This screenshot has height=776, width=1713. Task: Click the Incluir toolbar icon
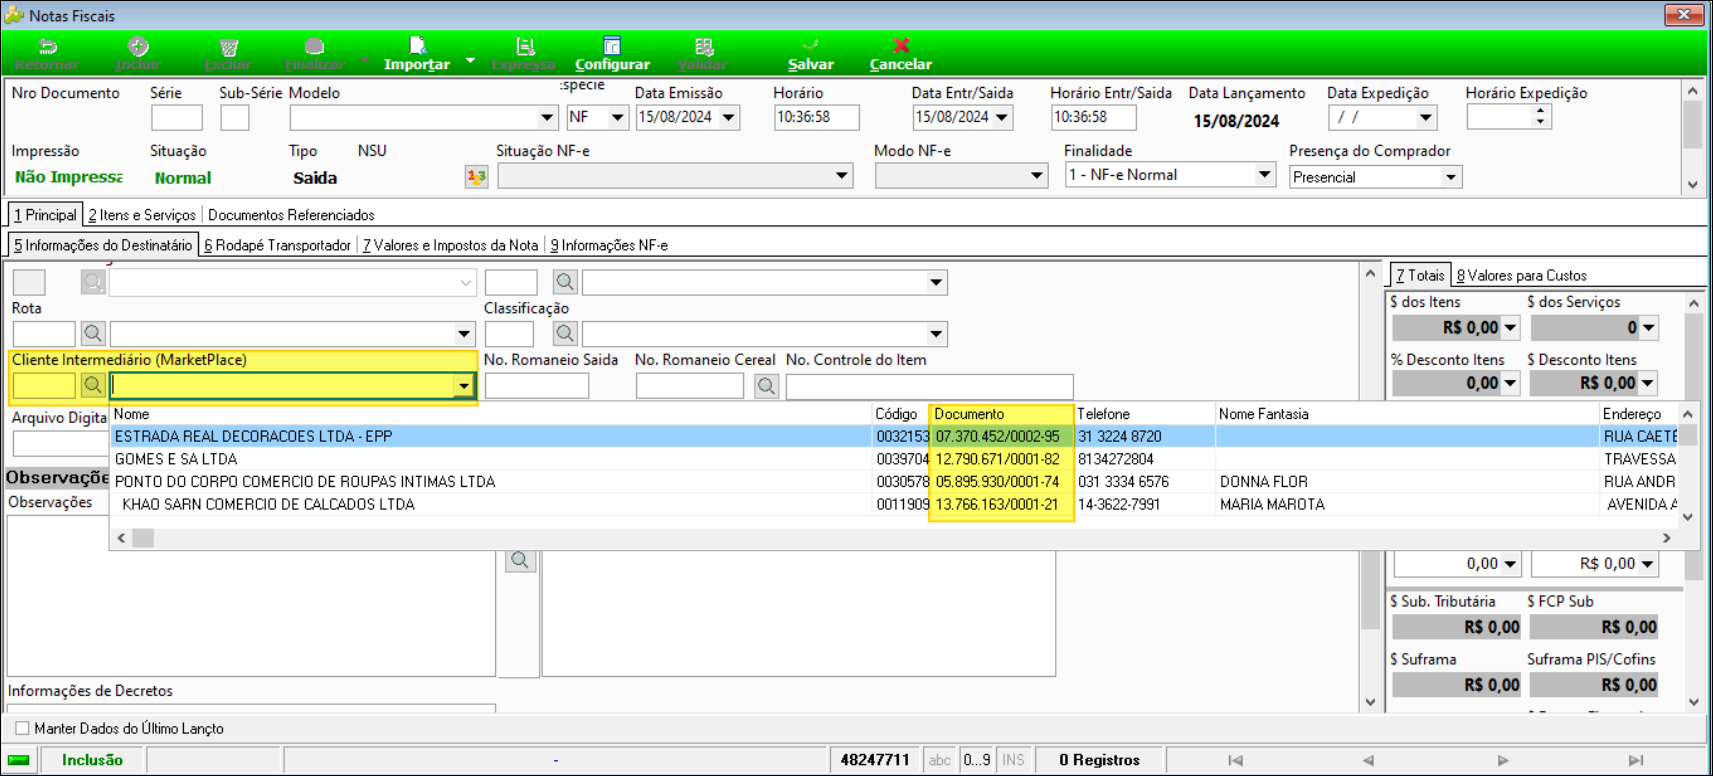point(138,47)
